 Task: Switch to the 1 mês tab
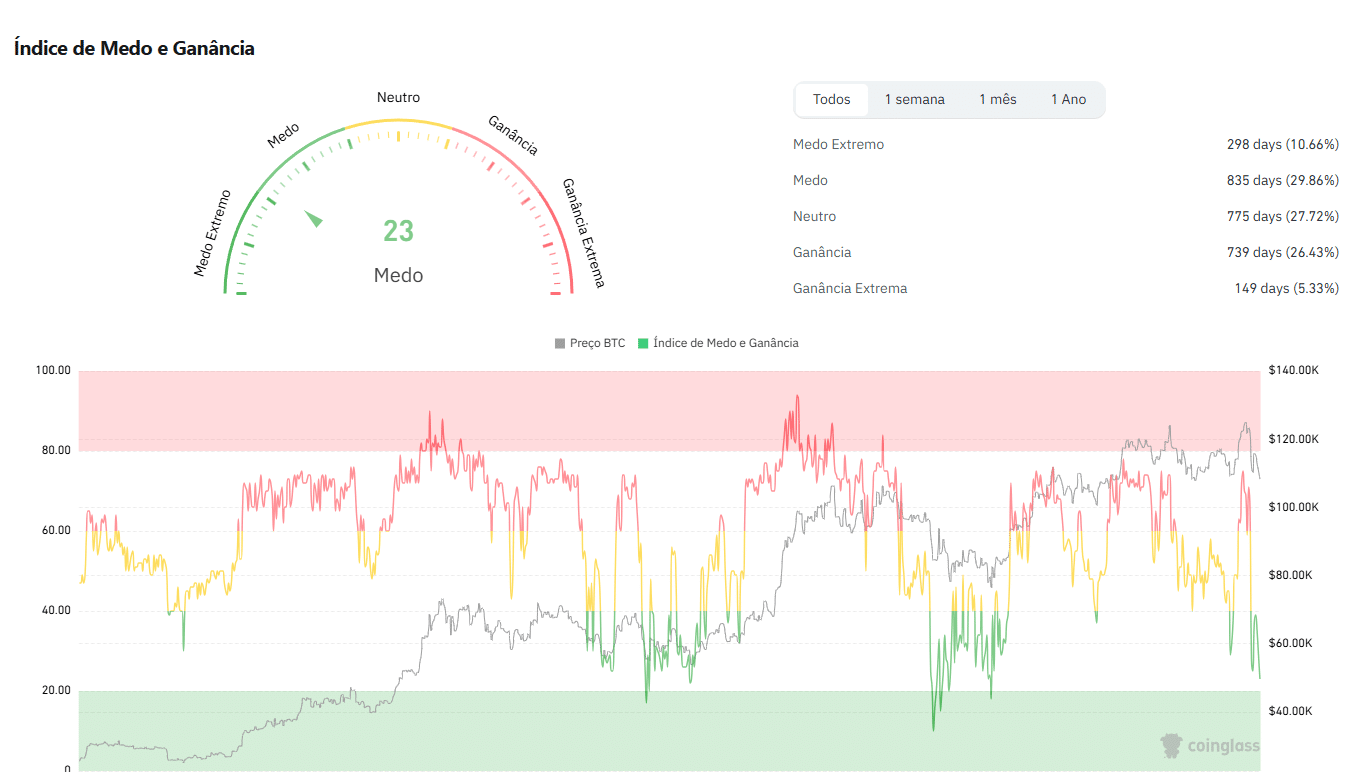tap(997, 99)
